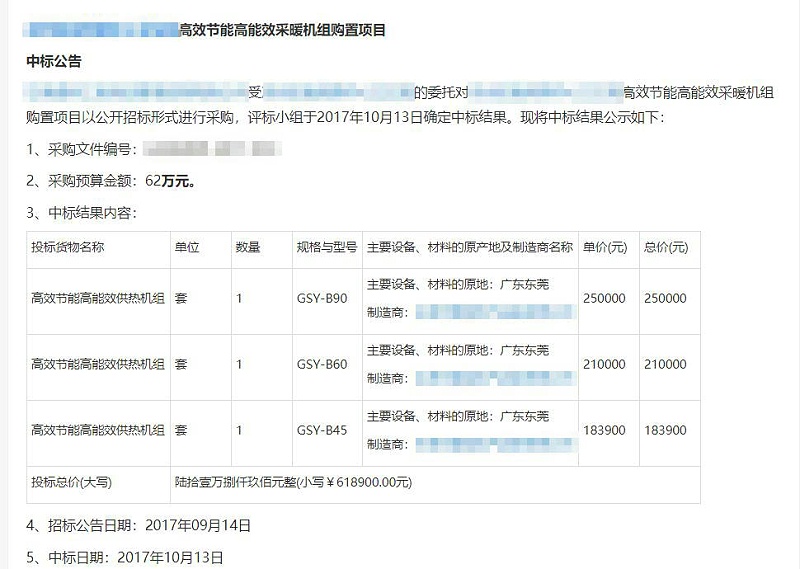
Task: Click the 210000 unit price in the GSY-B60 row
Action: pos(604,364)
